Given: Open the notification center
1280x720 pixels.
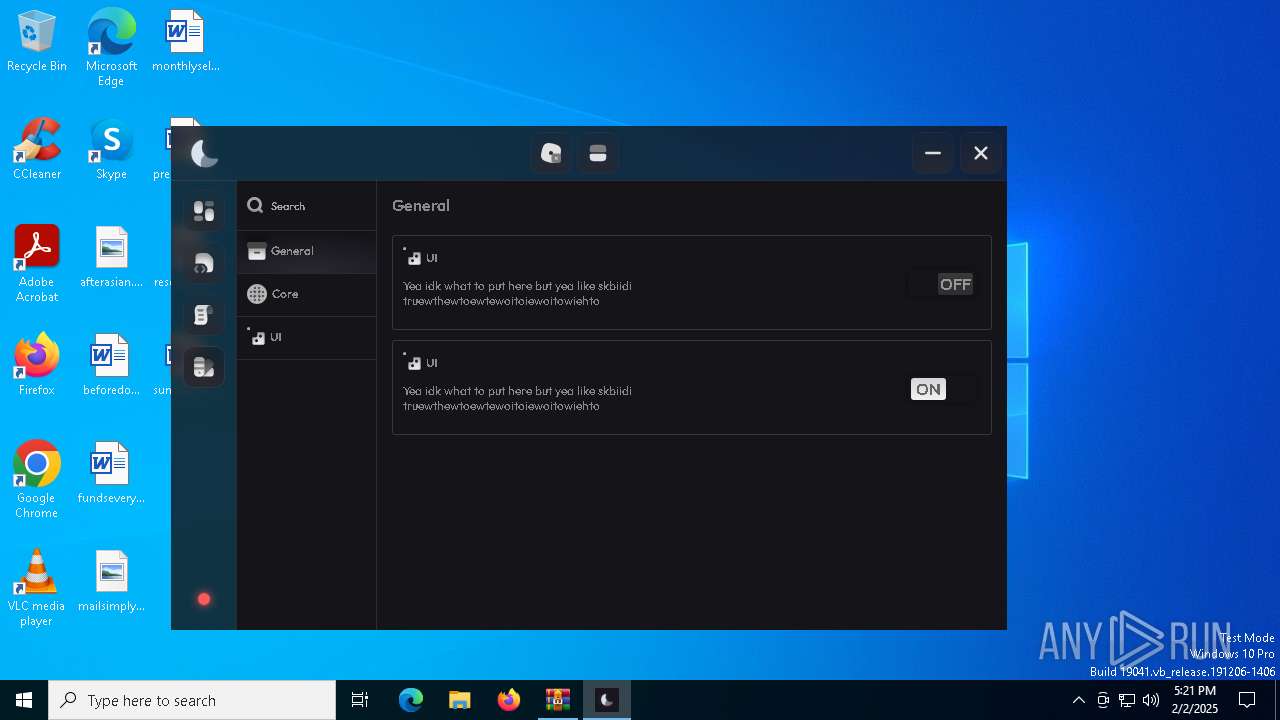Looking at the screenshot, I should point(1247,700).
